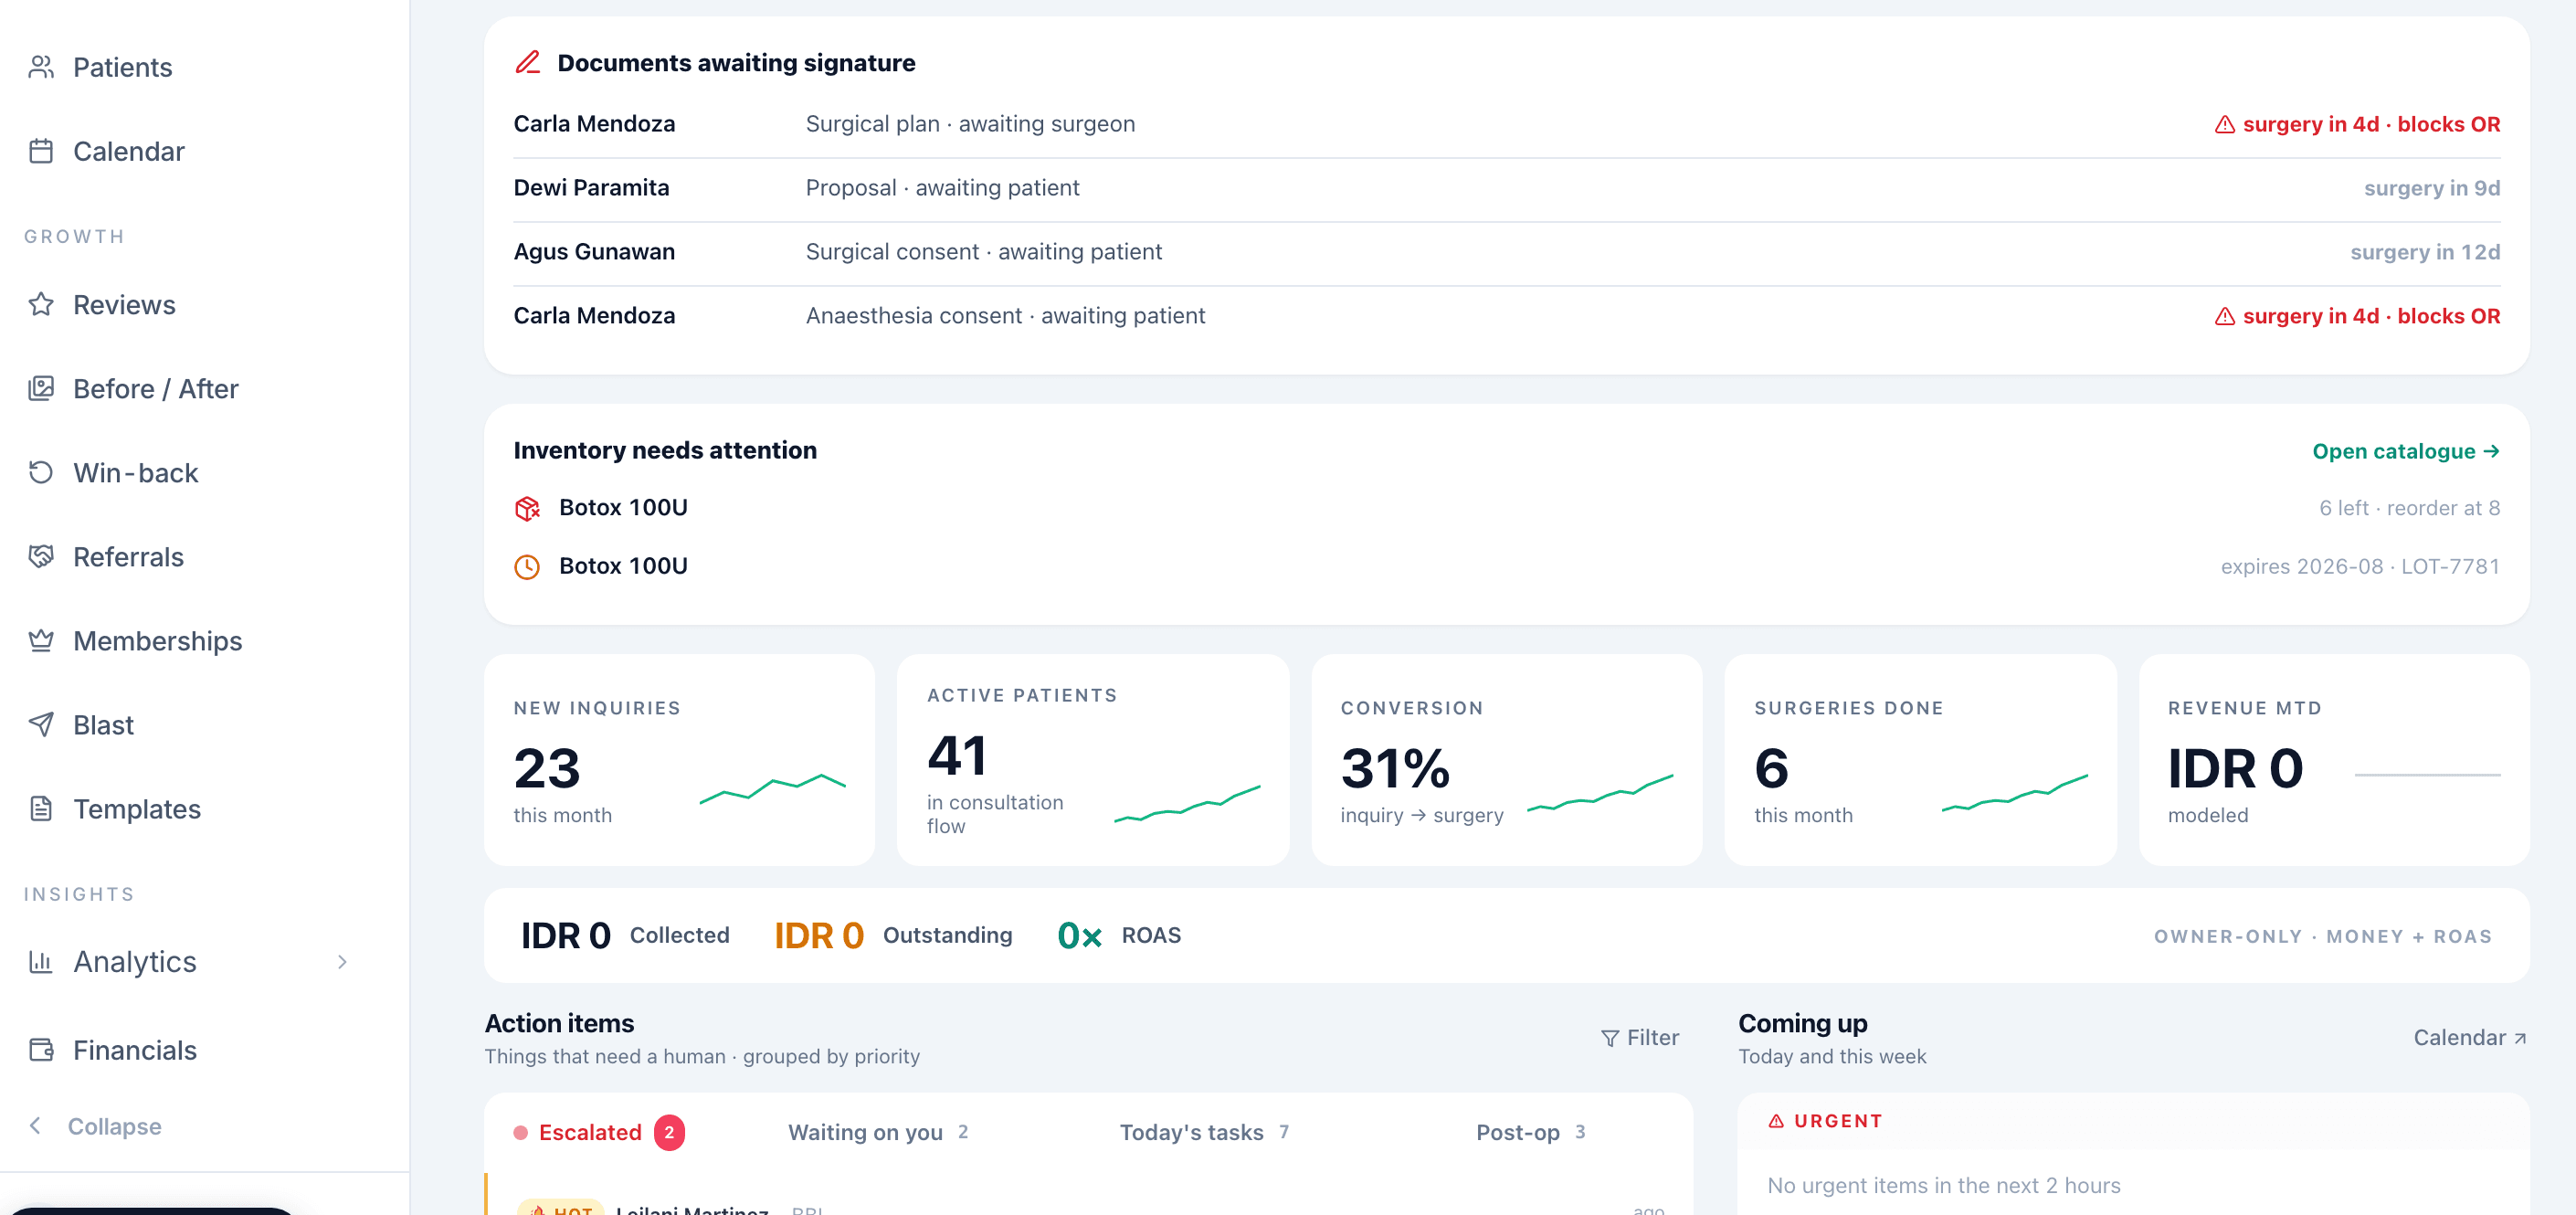Click 'expires 2026-08 · LOT-7781' text
This screenshot has height=1215, width=2576.
click(x=2360, y=566)
